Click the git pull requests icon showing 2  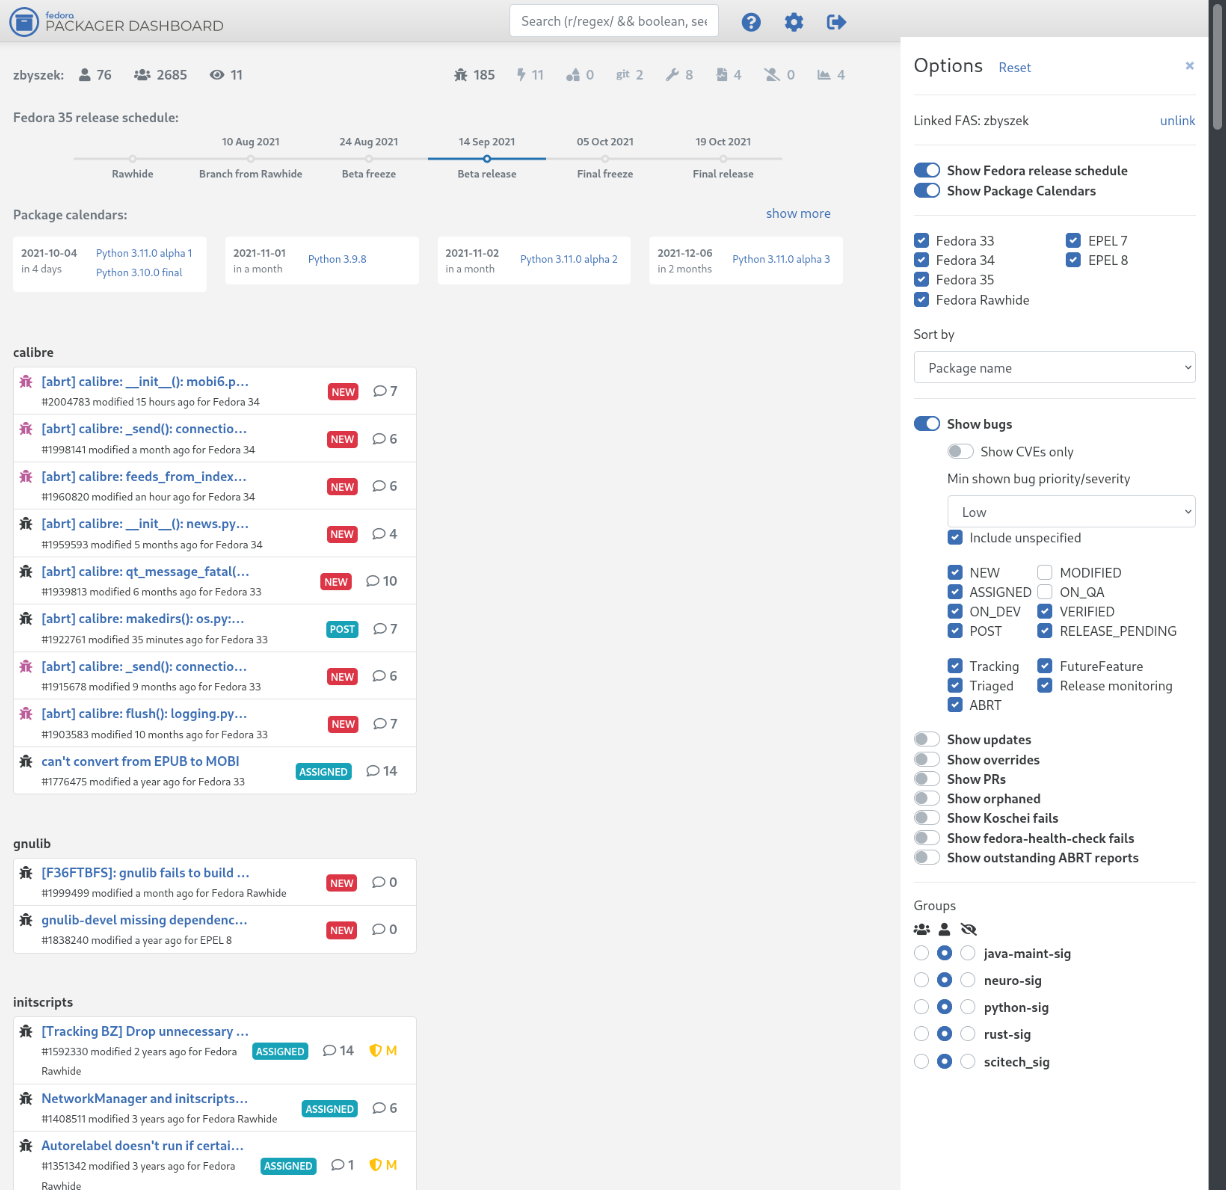623,75
